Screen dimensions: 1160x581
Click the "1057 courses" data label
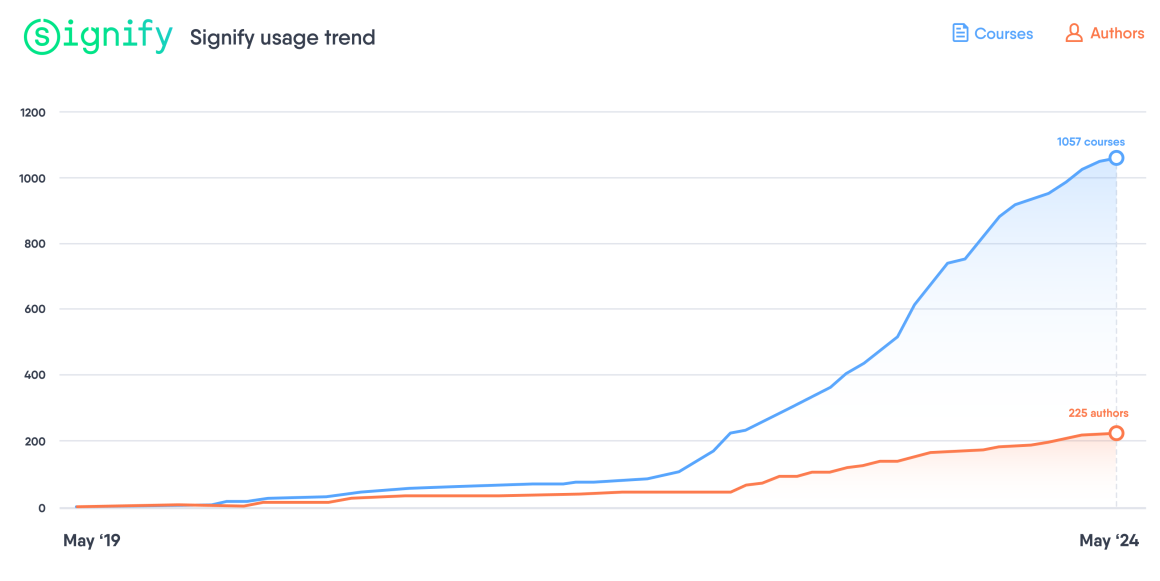pyautogui.click(x=1090, y=142)
